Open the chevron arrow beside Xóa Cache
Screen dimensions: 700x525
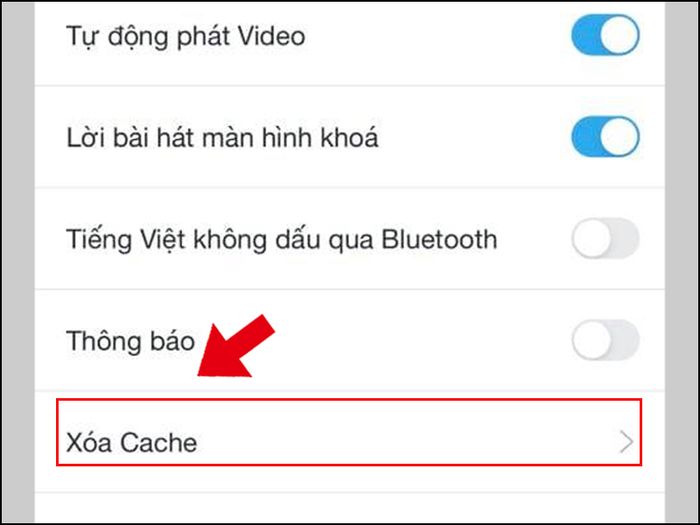point(627,442)
